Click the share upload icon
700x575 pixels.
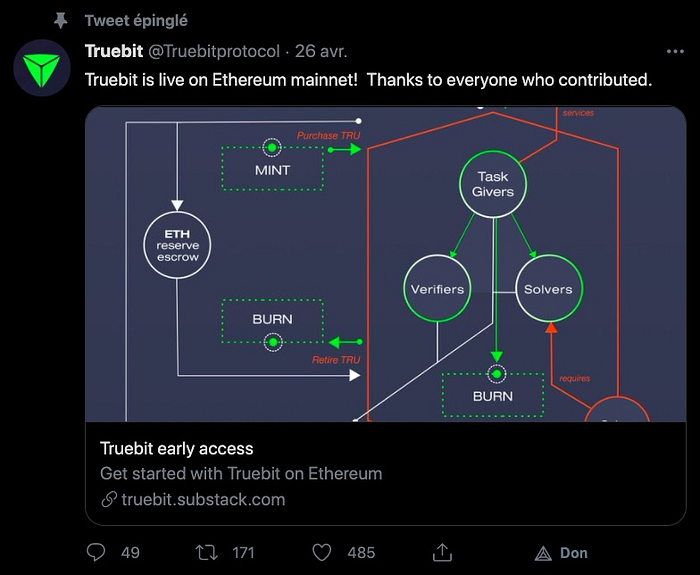(442, 552)
